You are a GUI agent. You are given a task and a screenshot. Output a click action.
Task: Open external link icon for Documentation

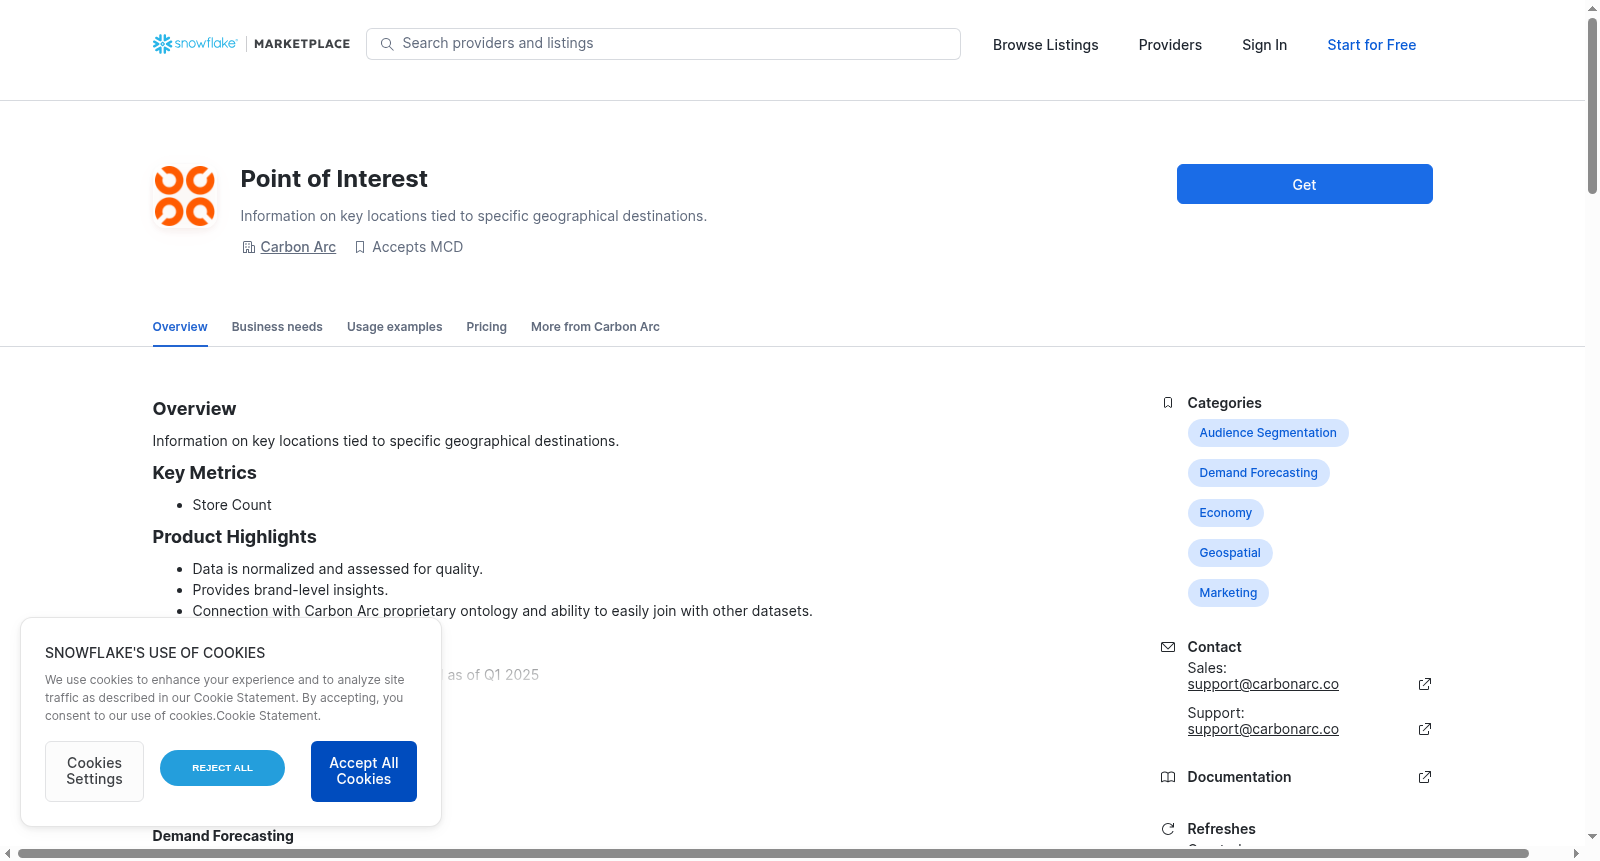point(1425,777)
